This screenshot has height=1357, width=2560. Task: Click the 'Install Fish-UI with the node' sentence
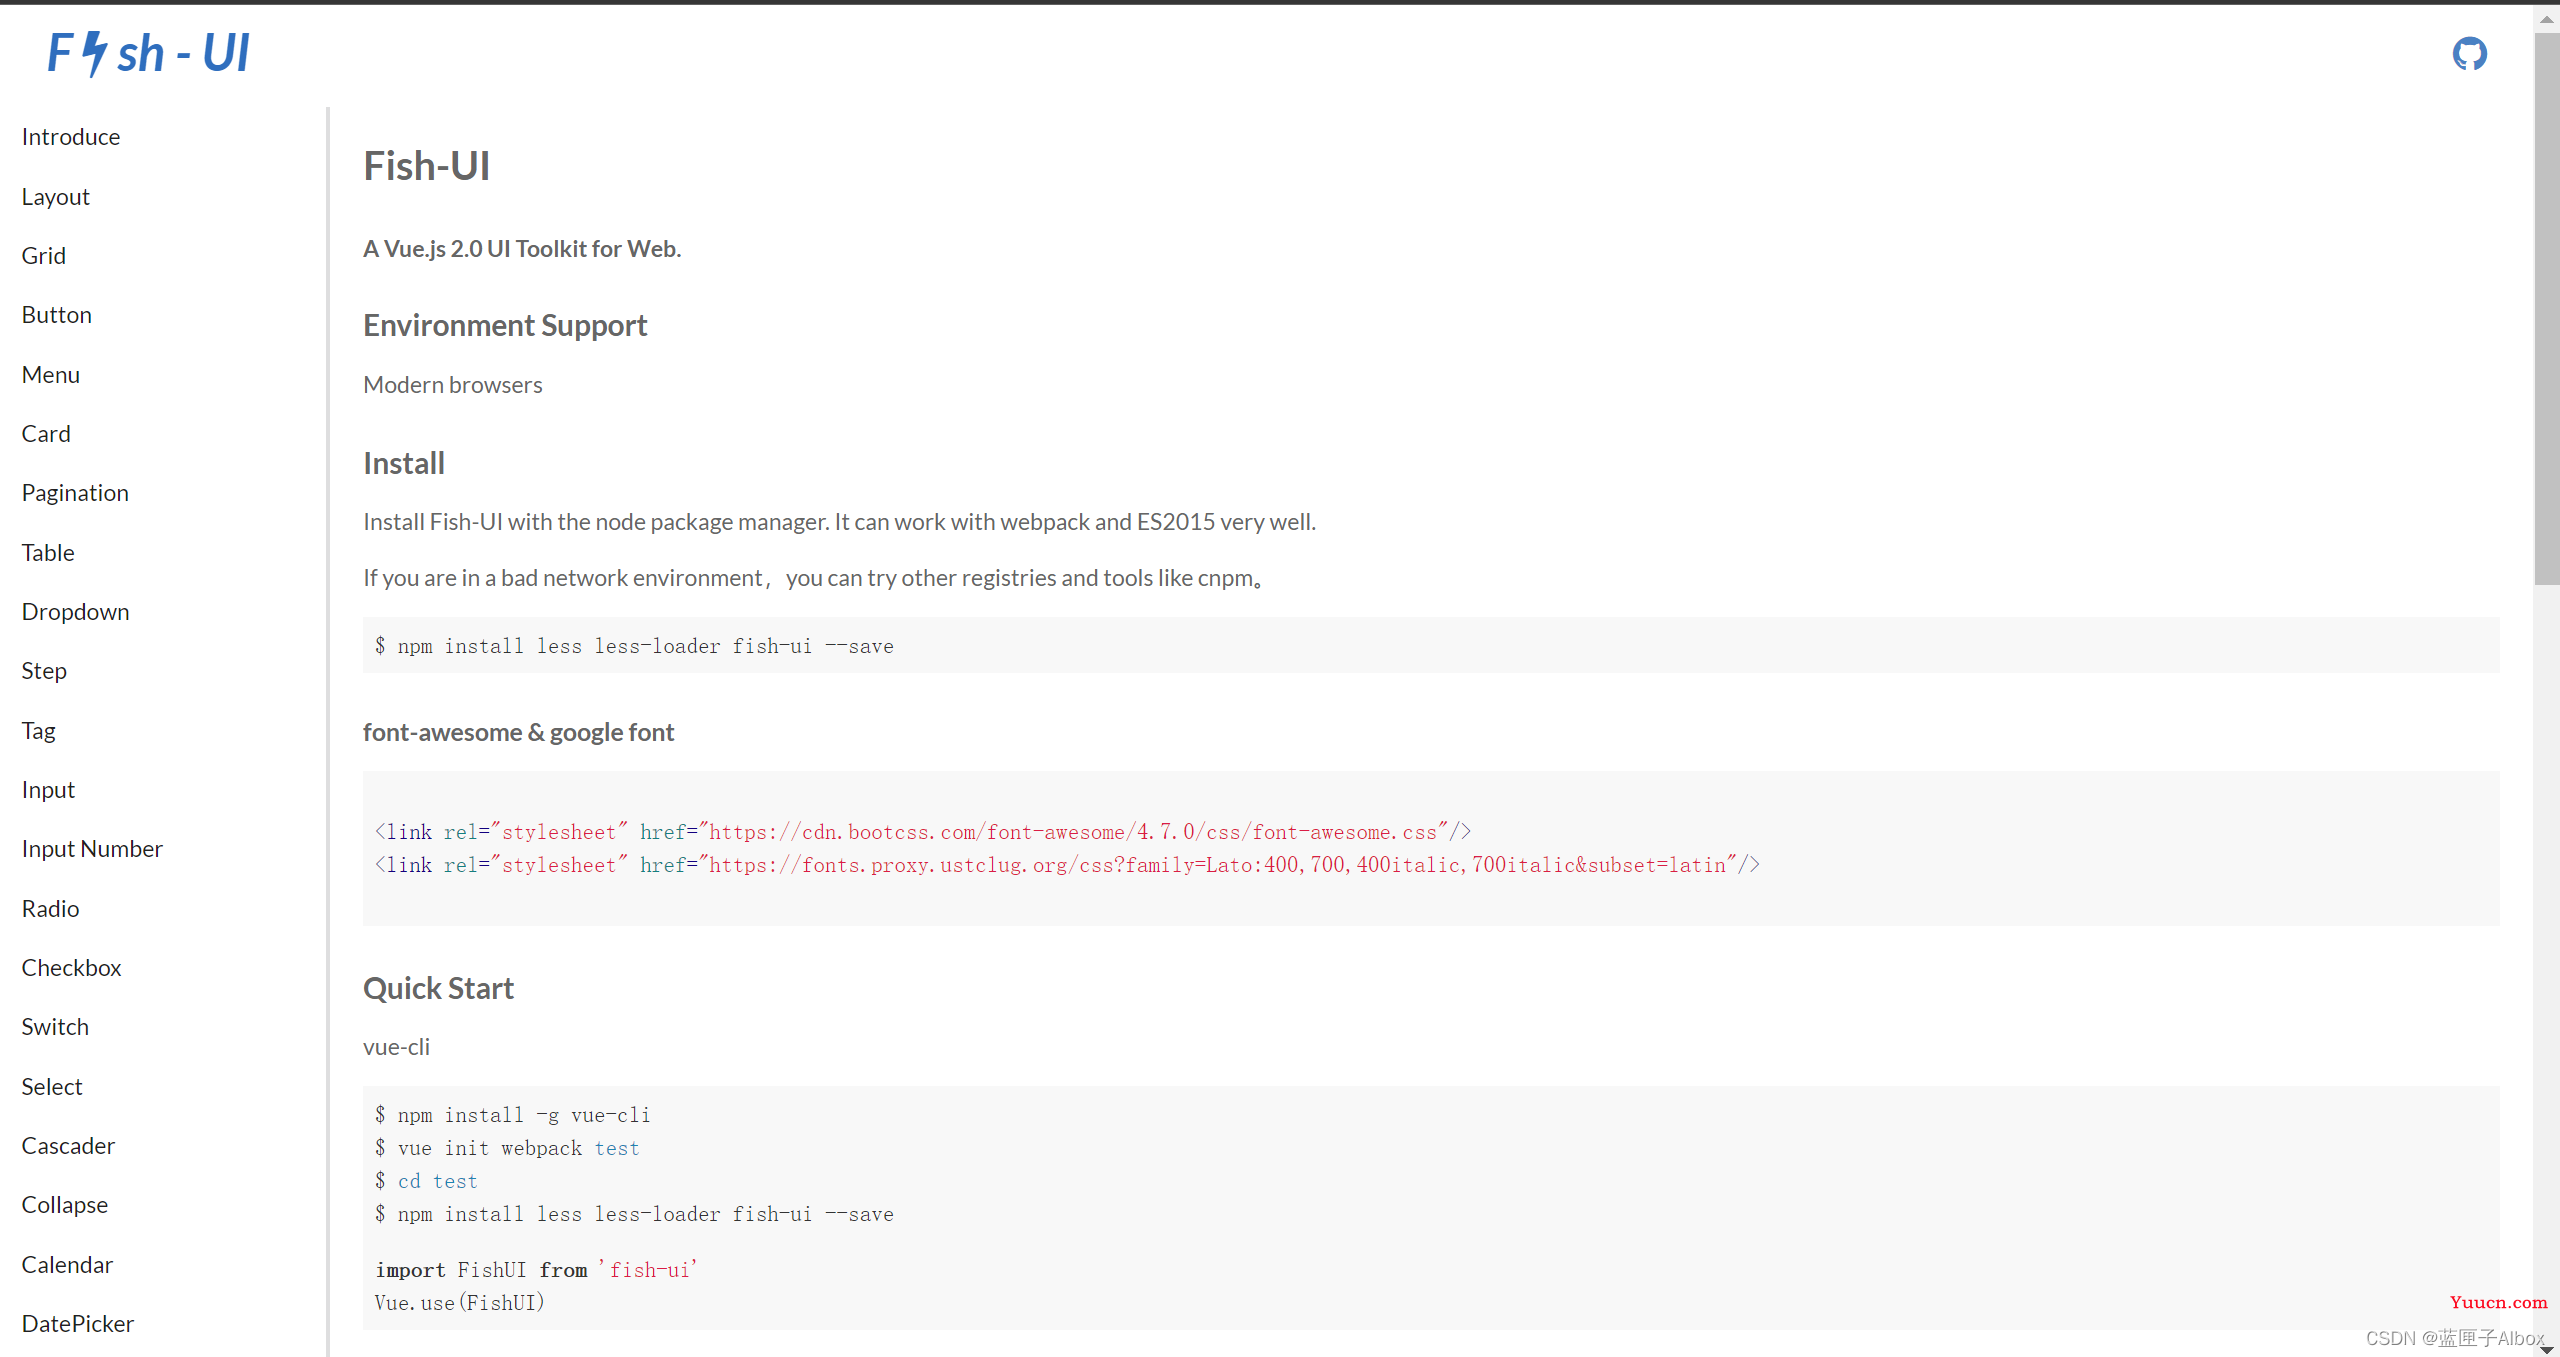[840, 522]
